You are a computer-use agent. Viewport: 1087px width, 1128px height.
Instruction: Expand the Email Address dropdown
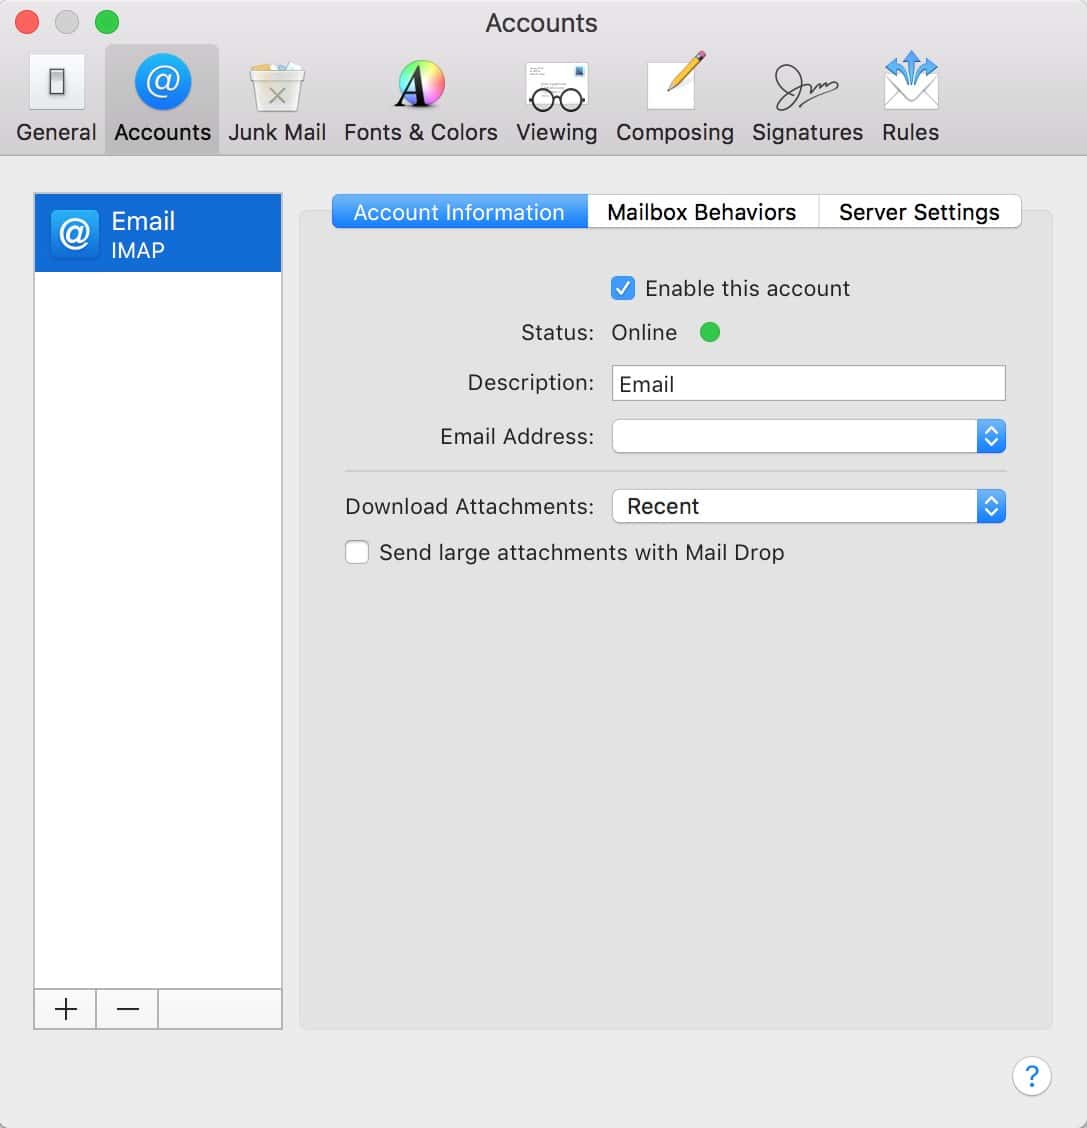[x=808, y=436]
